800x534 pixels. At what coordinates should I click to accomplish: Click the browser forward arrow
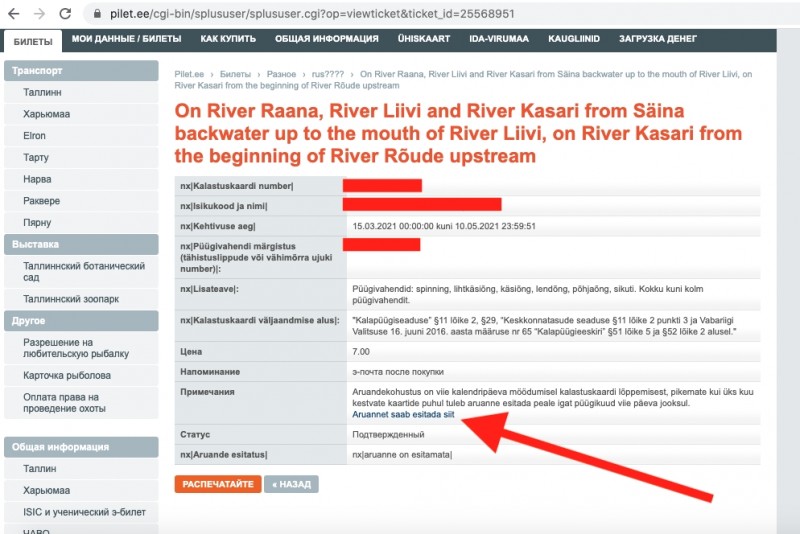tap(39, 14)
